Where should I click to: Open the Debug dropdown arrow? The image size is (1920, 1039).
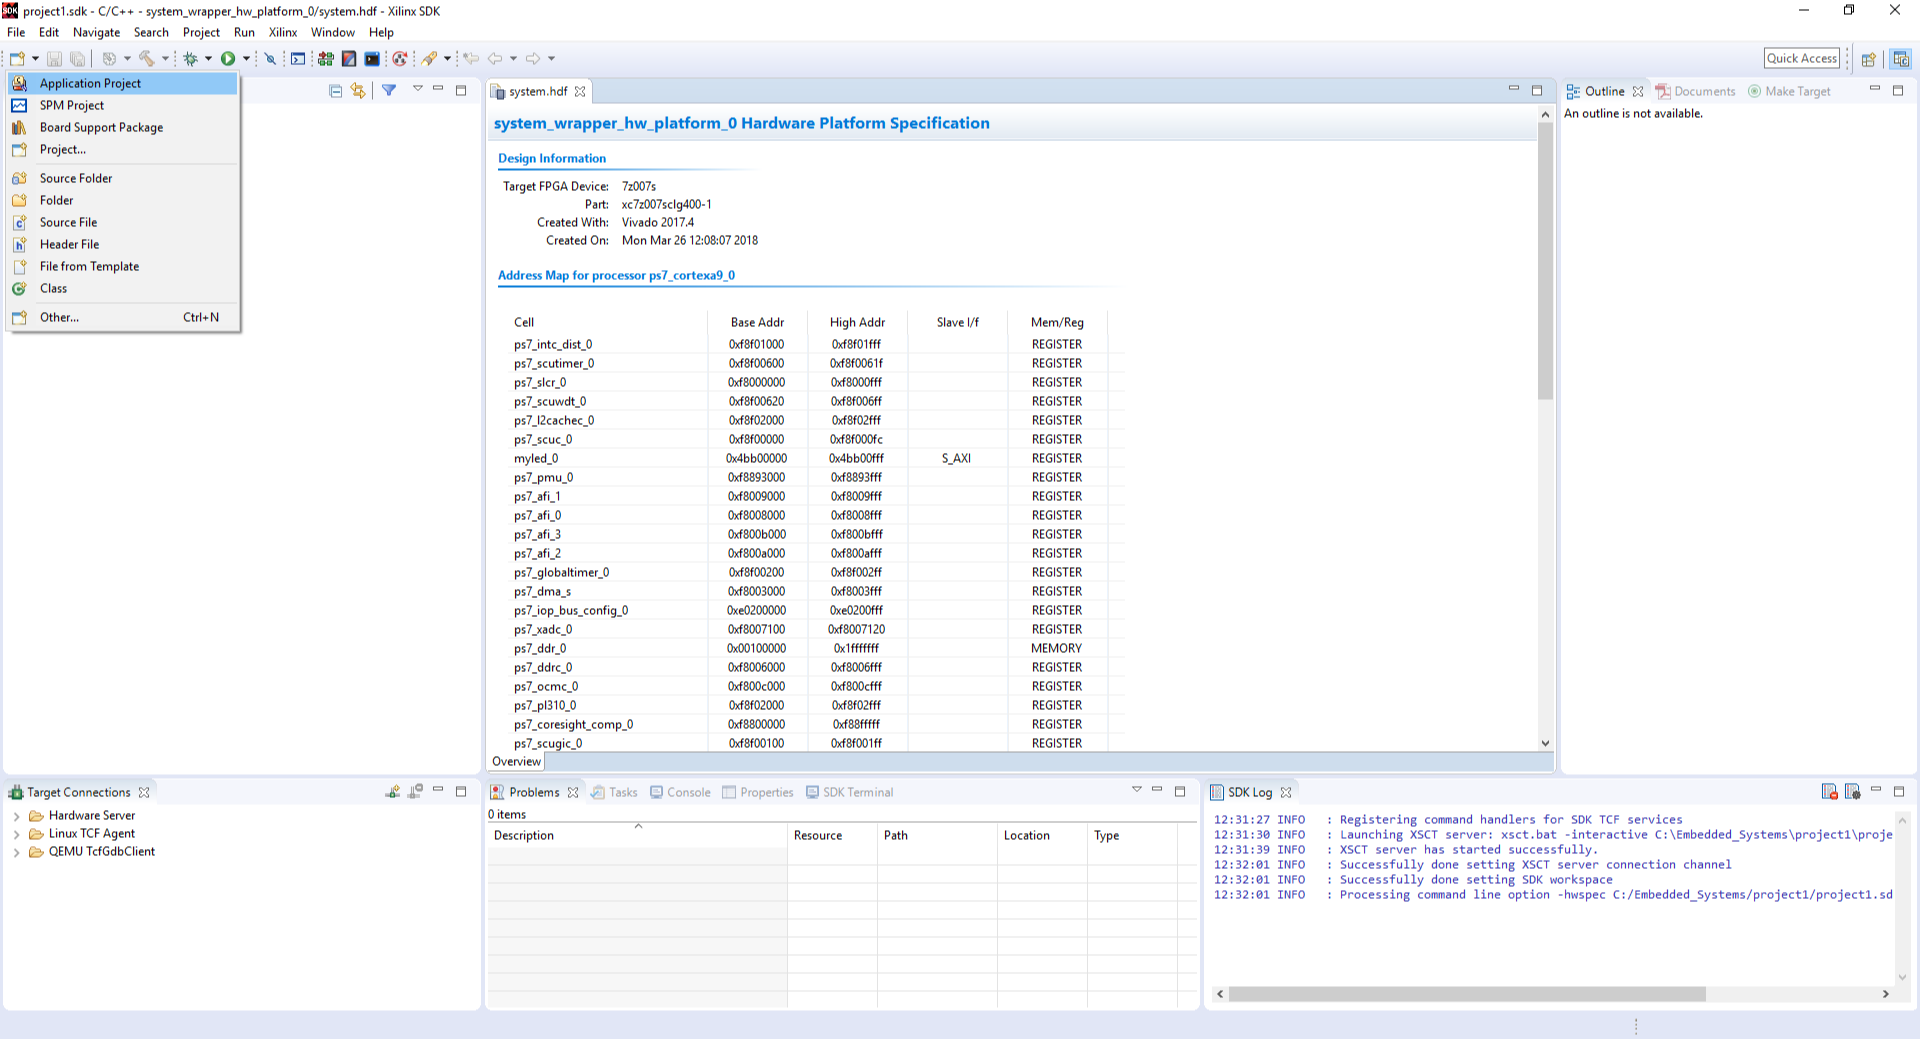point(208,59)
